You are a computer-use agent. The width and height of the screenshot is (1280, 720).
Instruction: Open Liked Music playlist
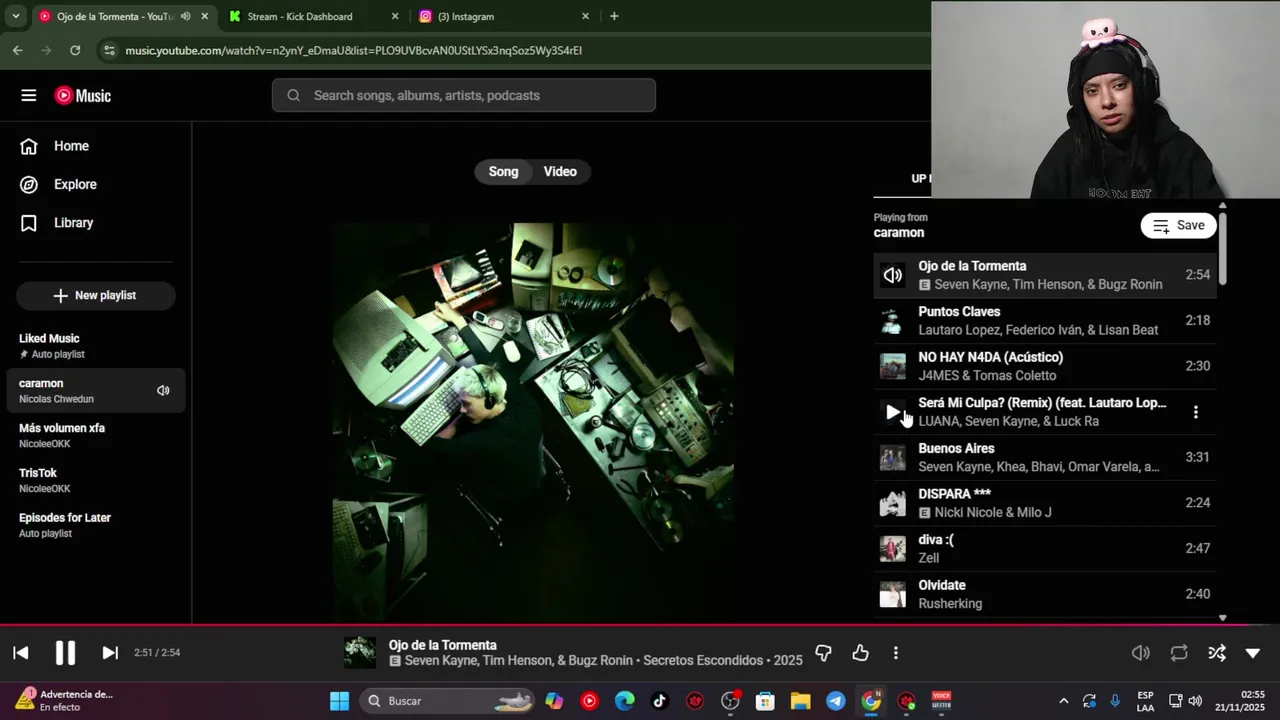click(x=95, y=346)
